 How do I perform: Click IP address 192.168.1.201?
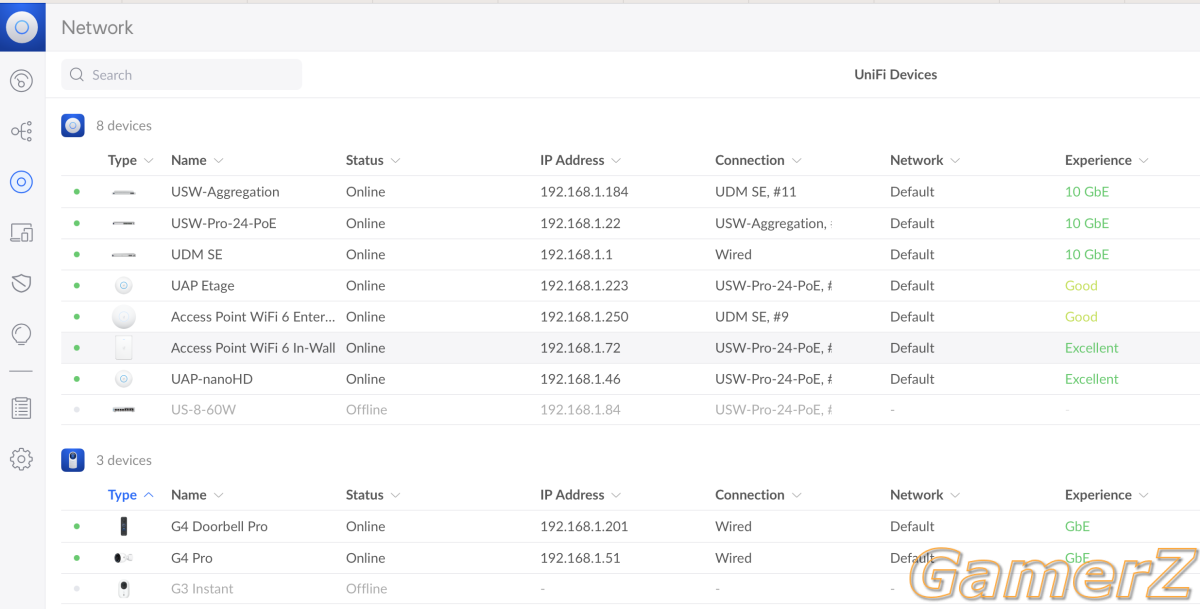(584, 527)
